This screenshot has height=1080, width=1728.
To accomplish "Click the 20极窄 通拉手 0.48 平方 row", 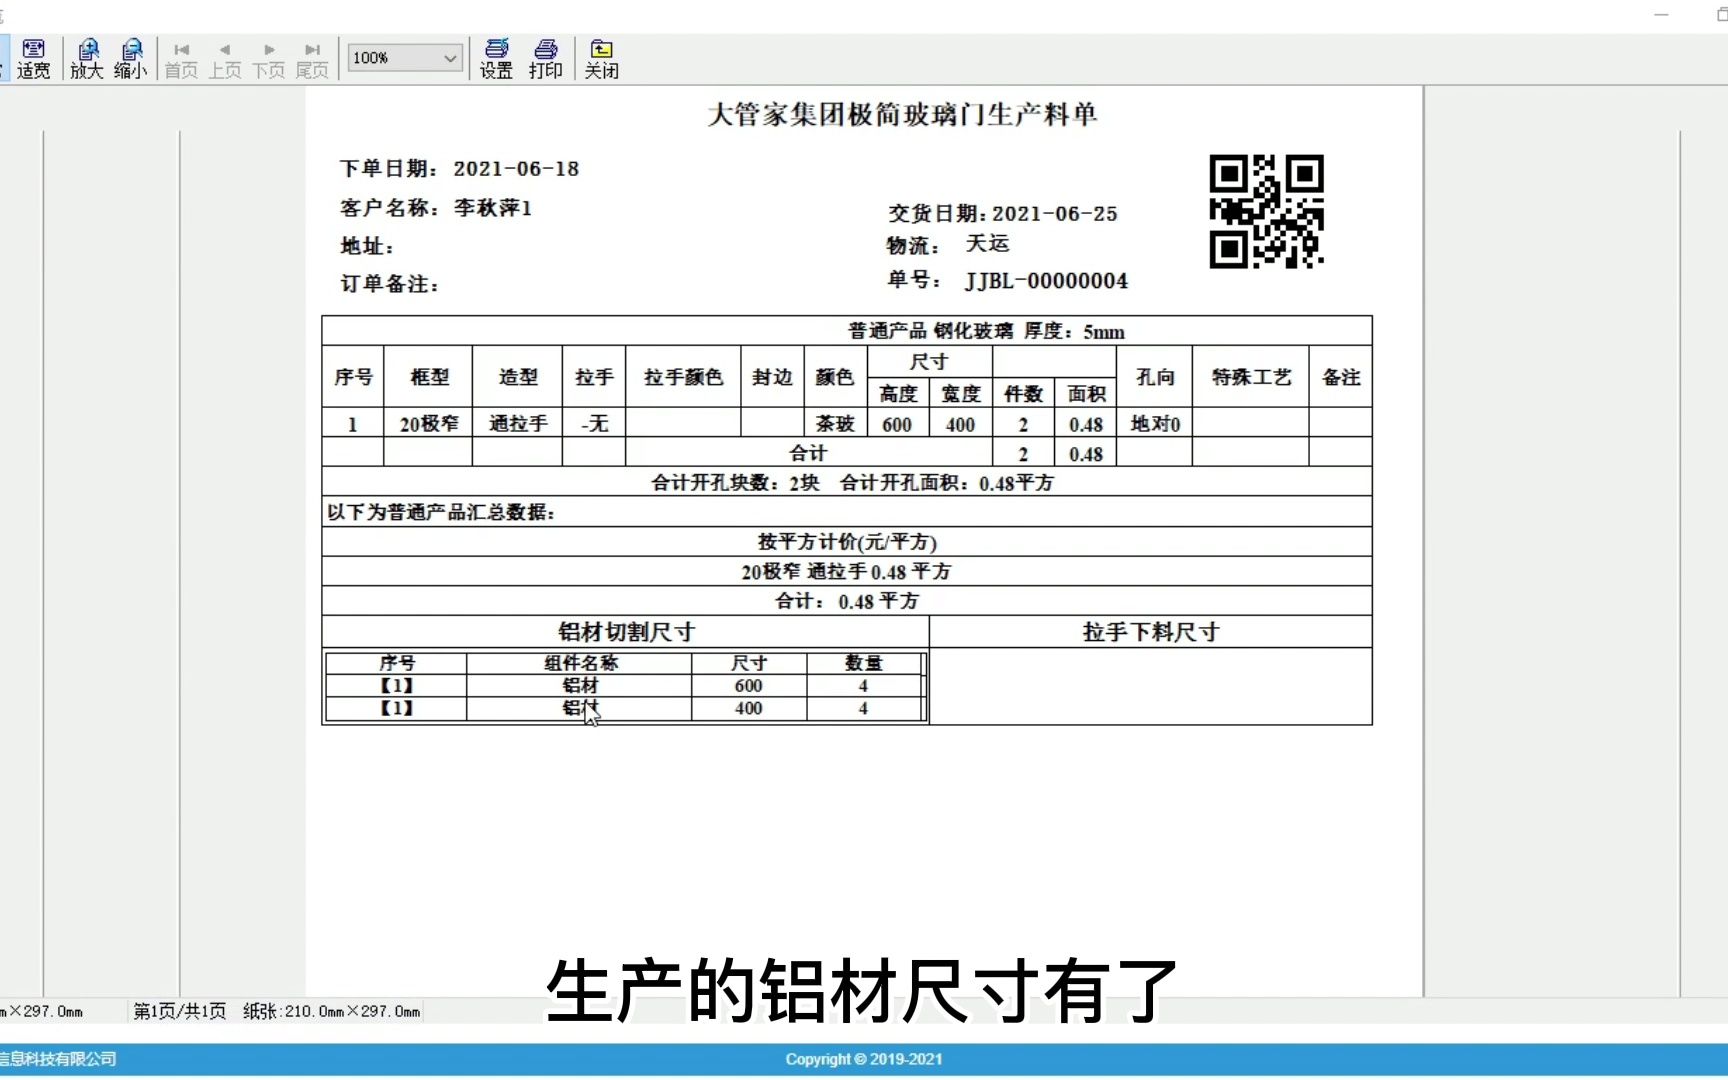I will click(x=847, y=572).
